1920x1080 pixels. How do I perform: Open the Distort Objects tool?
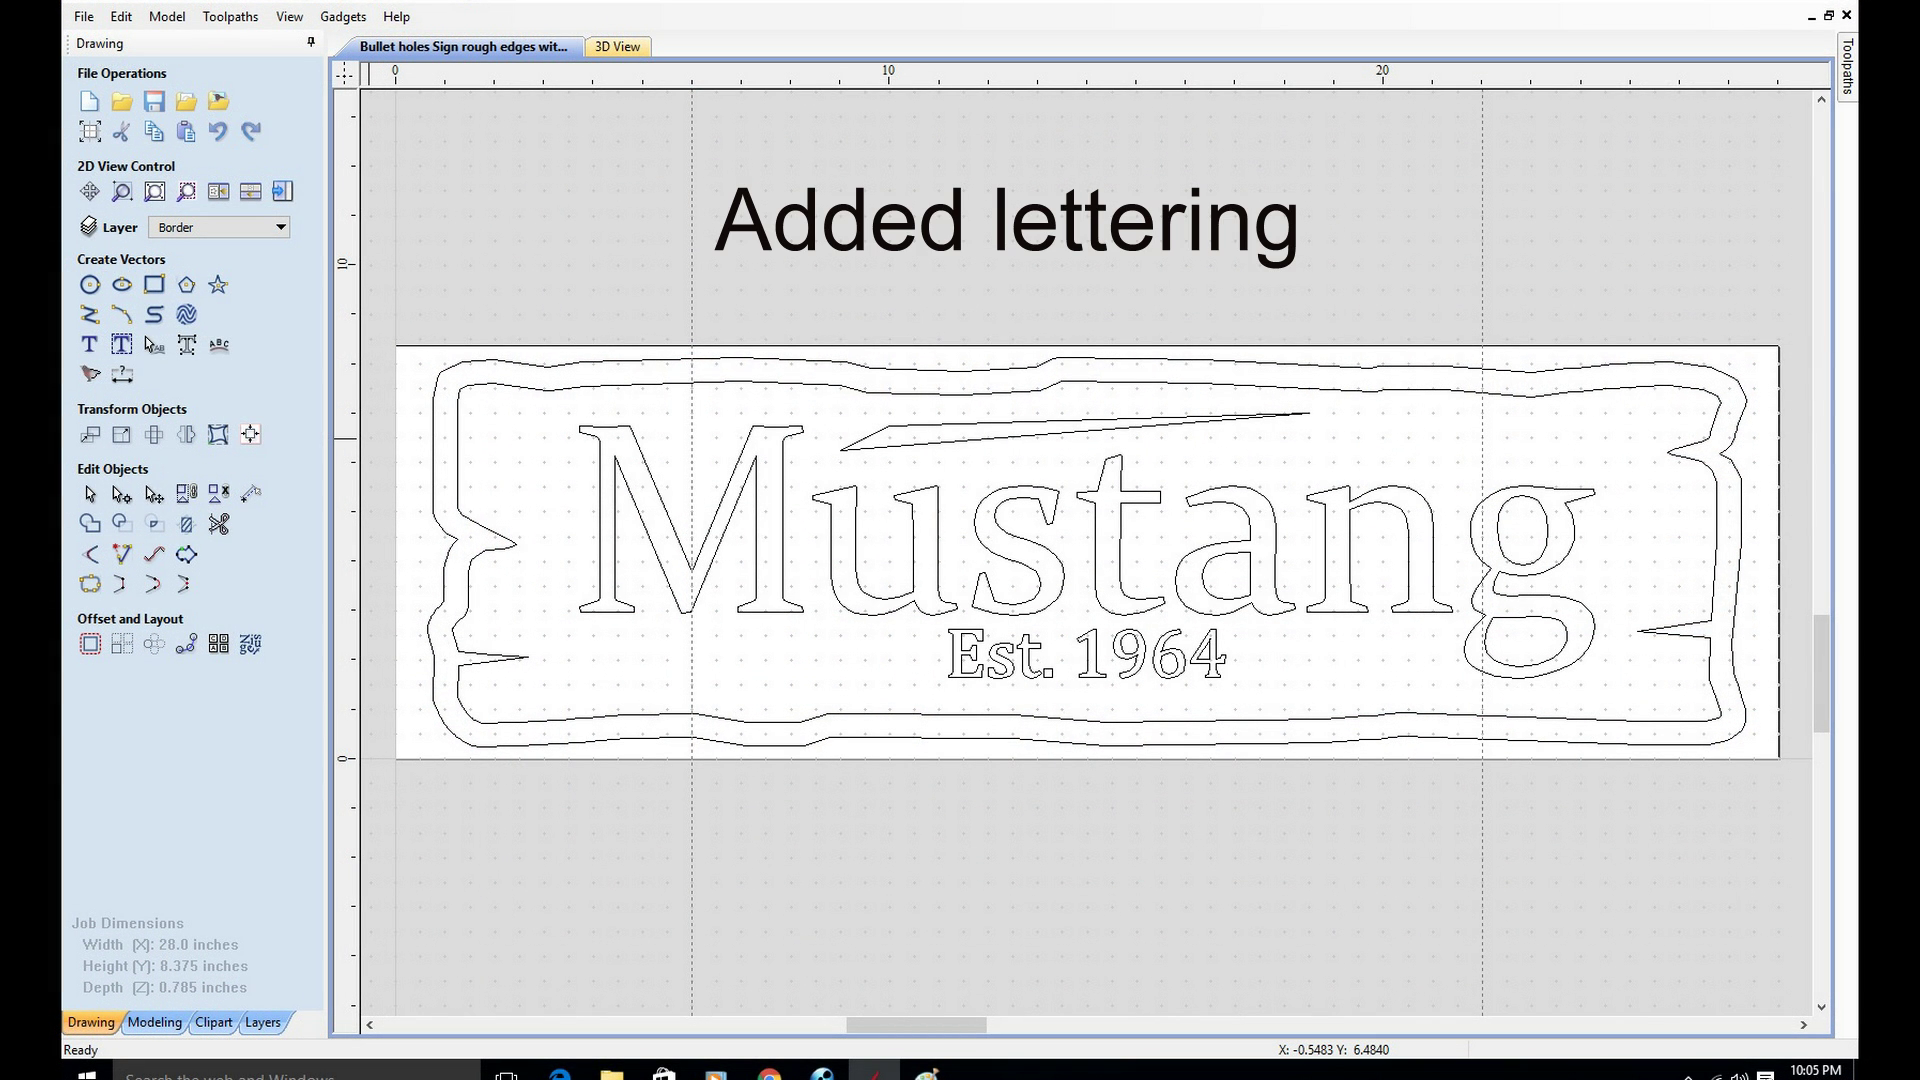coord(218,435)
